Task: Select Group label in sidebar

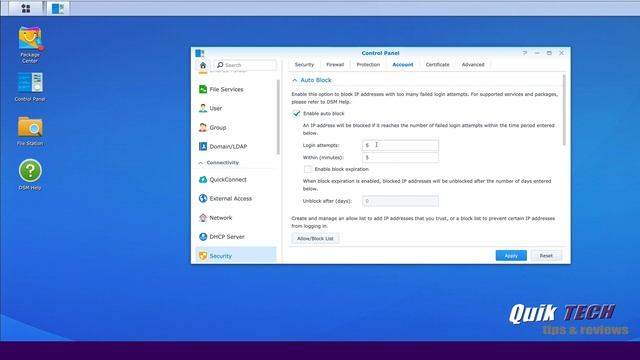Action: [218, 127]
